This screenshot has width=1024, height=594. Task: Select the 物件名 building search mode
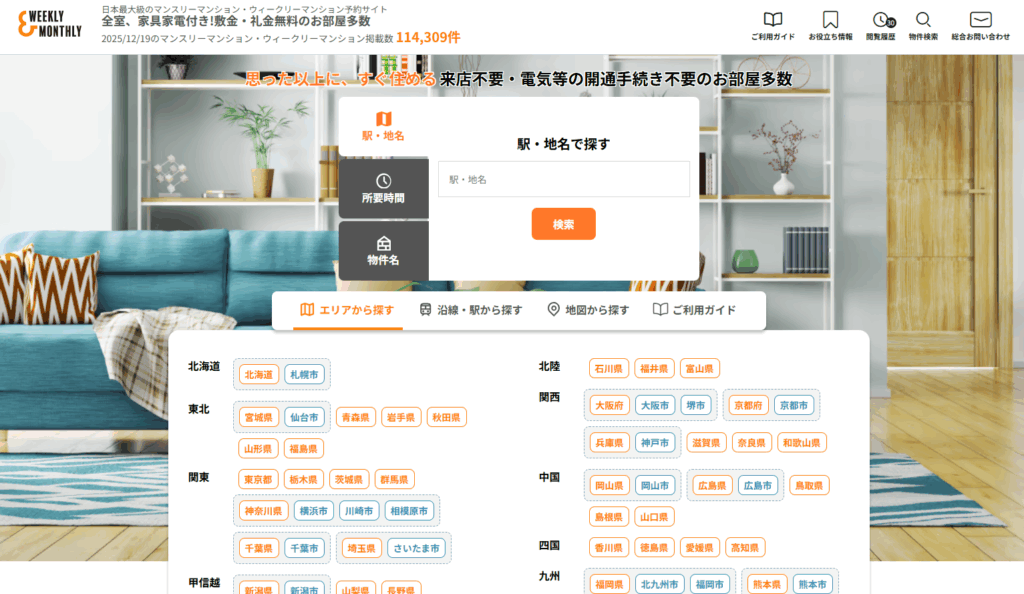383,250
